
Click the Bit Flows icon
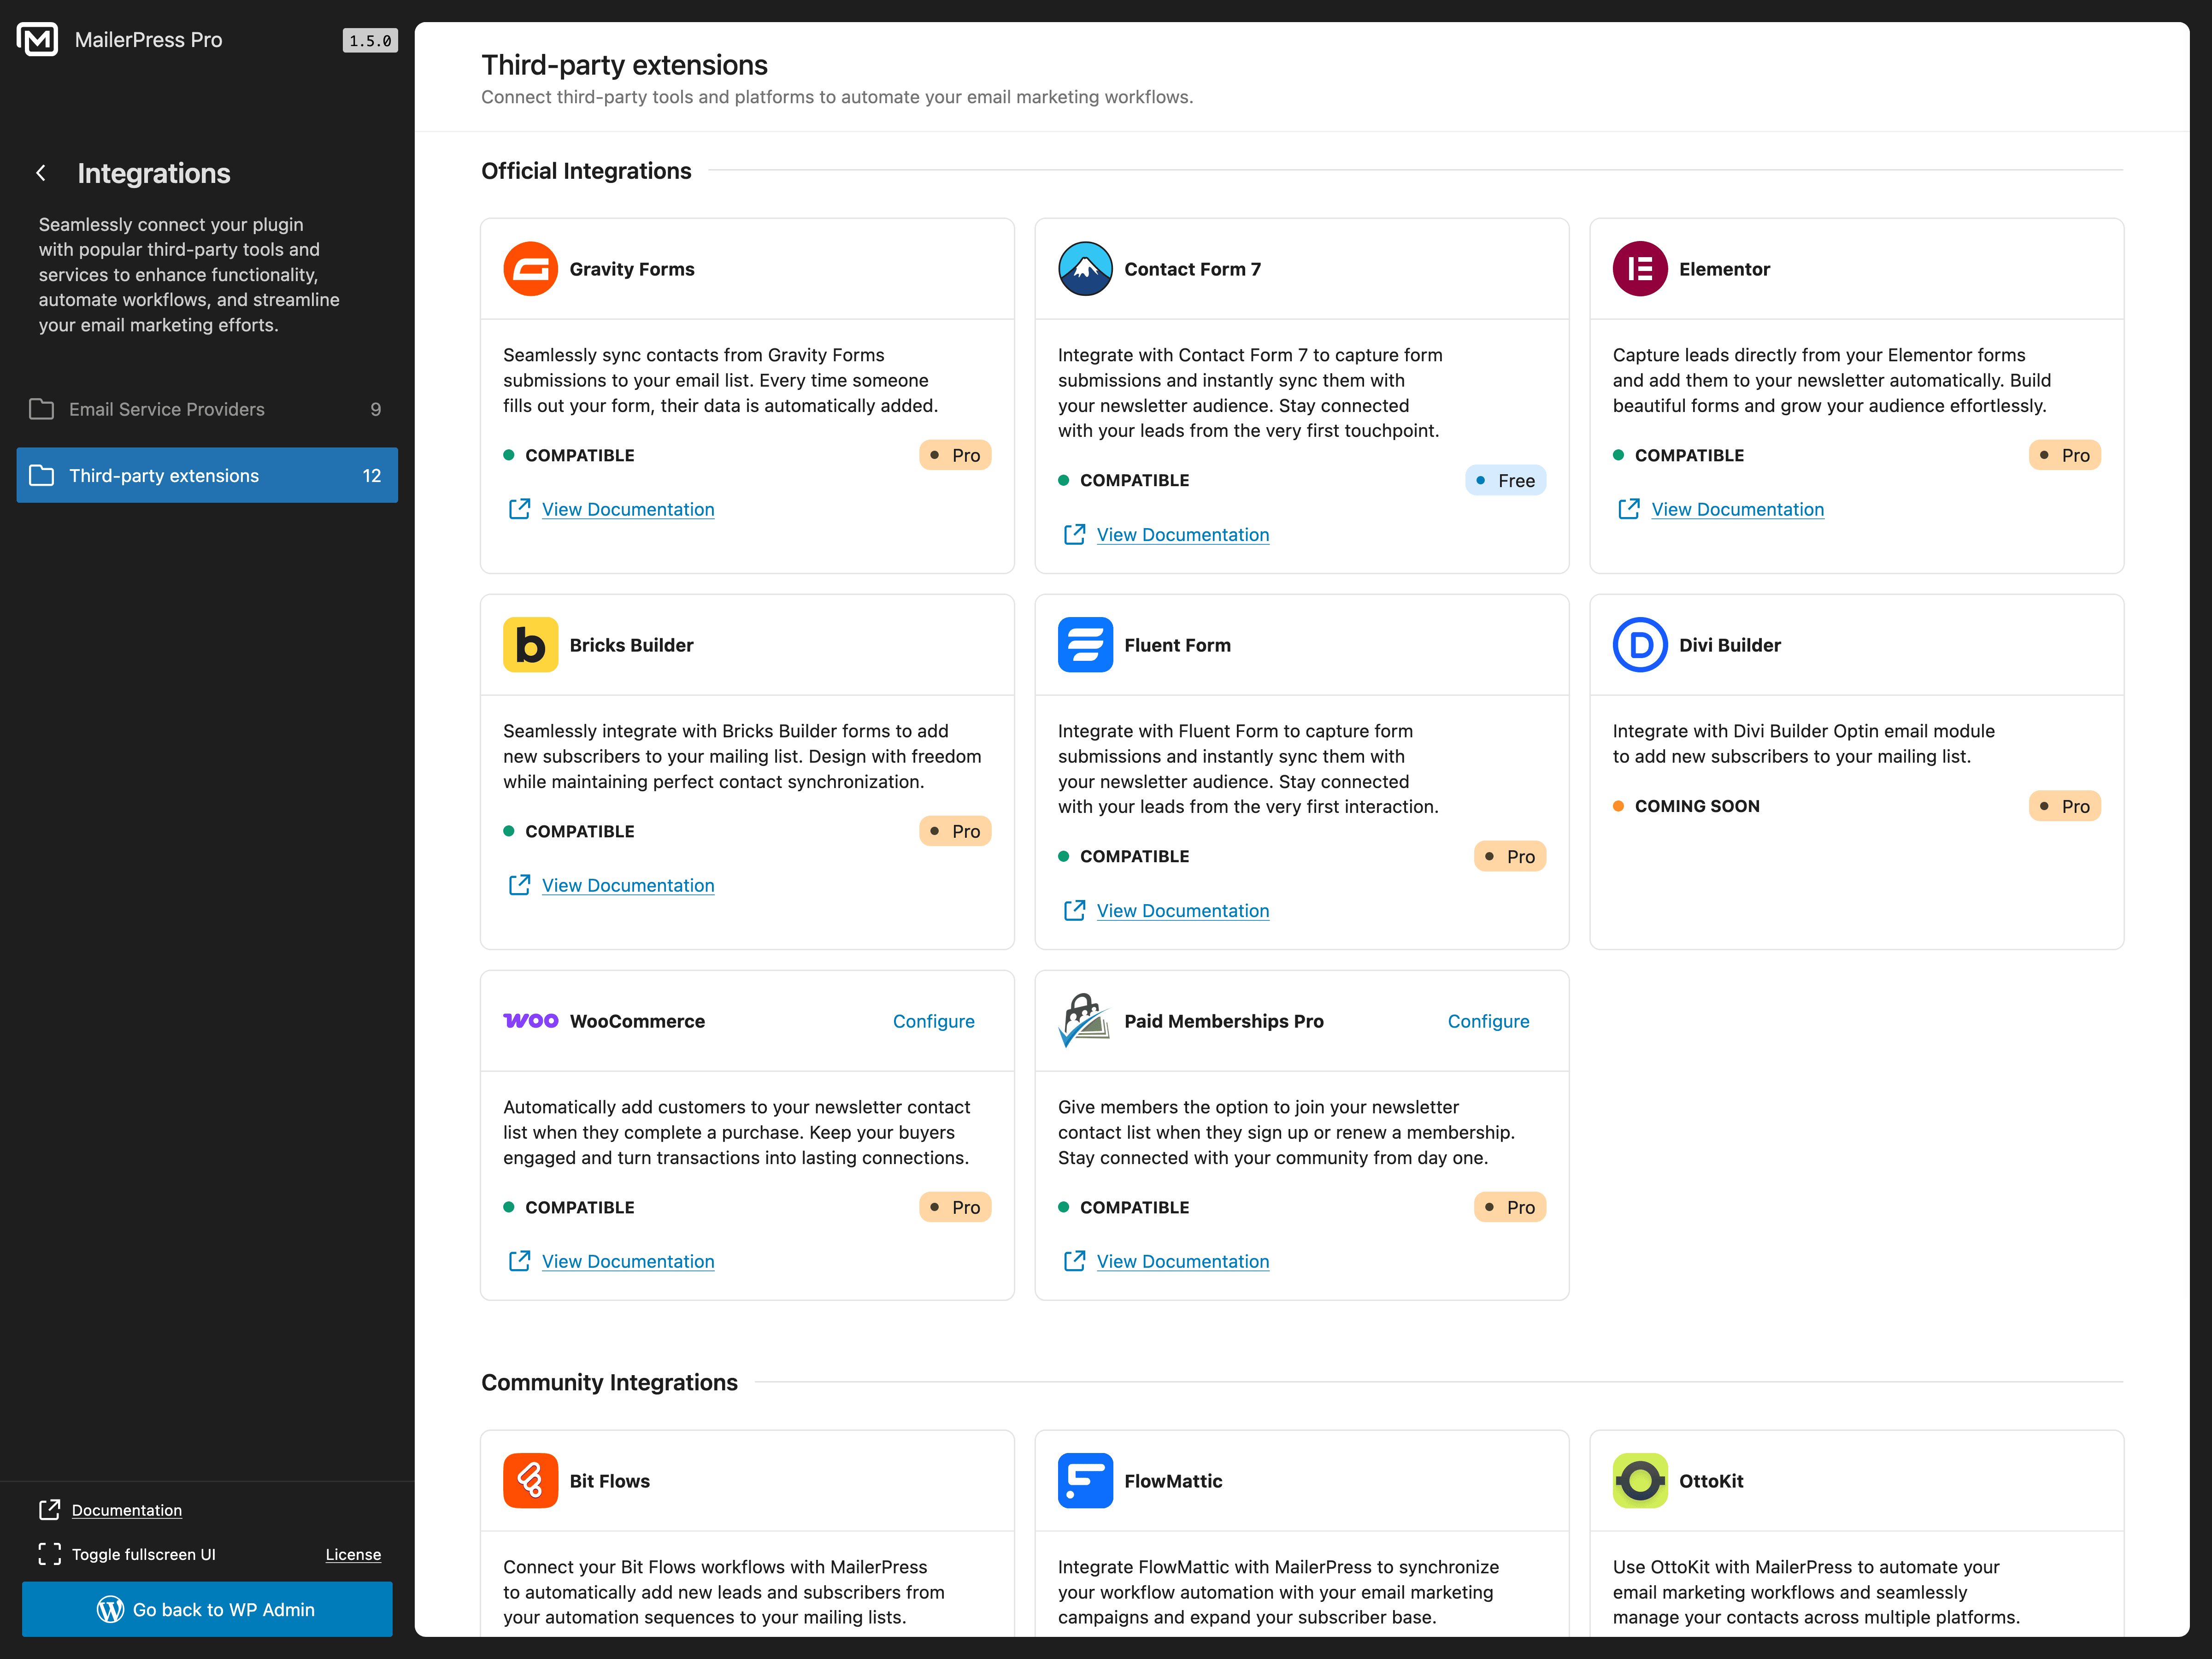pyautogui.click(x=531, y=1481)
